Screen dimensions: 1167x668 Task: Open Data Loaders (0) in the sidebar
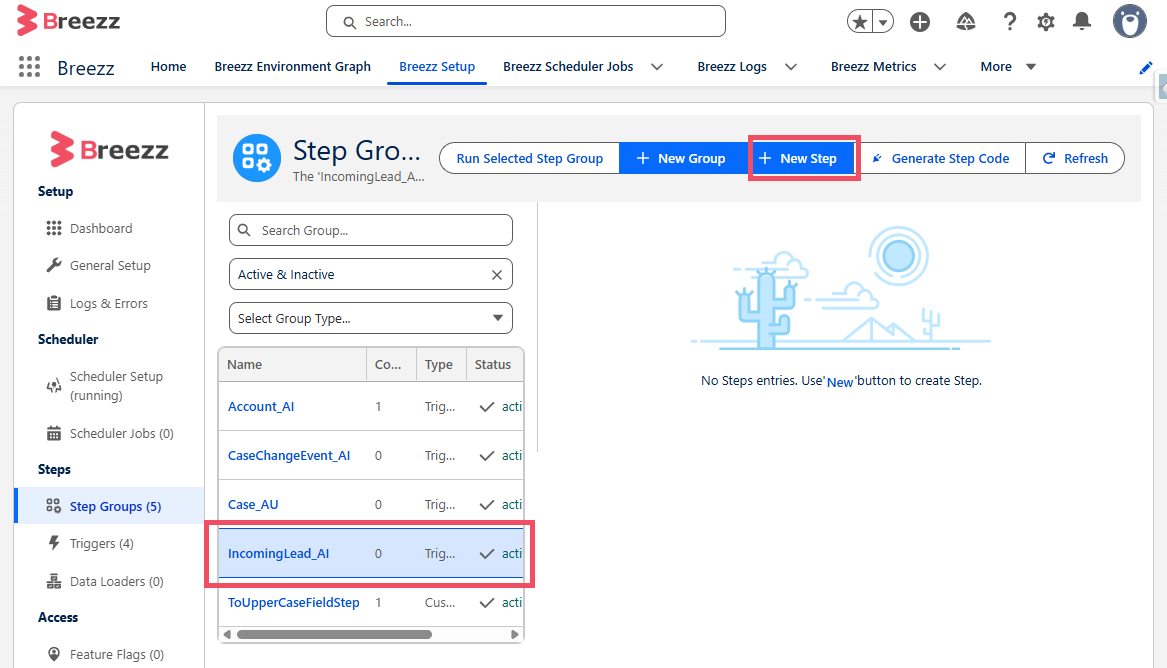[116, 582]
